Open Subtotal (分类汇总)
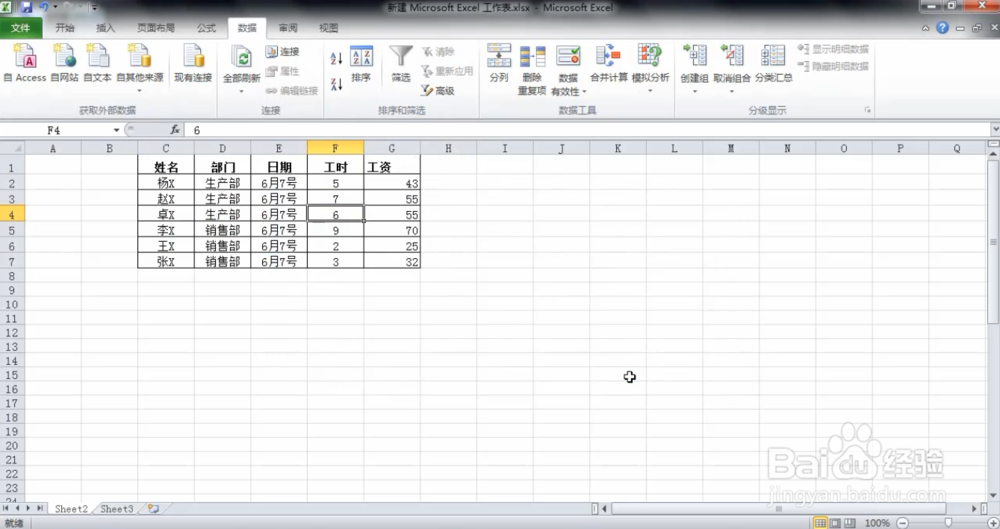This screenshot has height=529, width=1000. click(774, 63)
